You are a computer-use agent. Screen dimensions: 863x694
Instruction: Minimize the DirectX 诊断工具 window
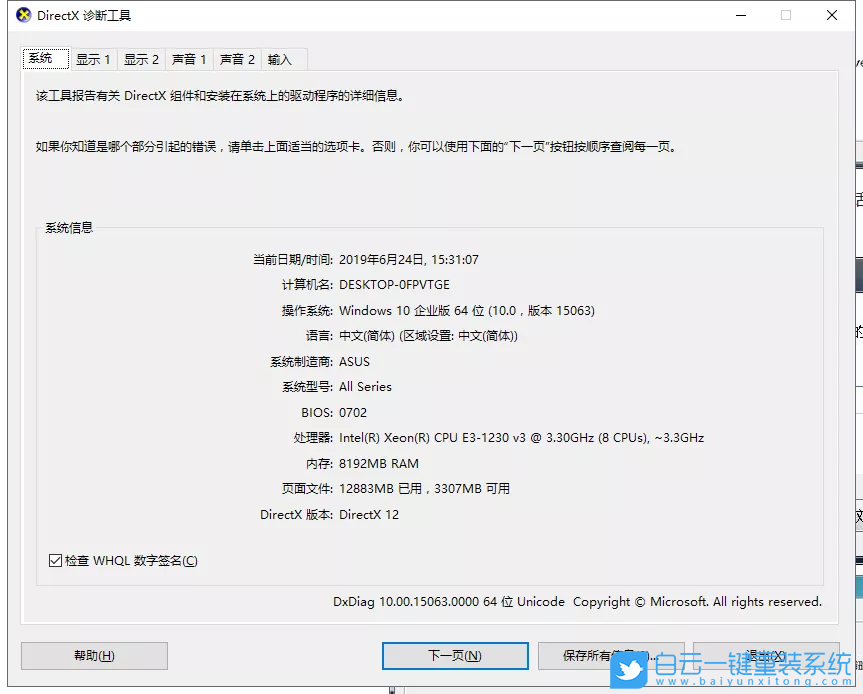[740, 15]
